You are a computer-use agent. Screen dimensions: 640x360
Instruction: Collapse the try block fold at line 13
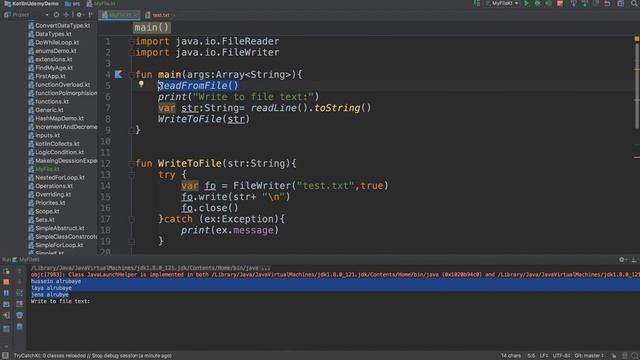[x=131, y=175]
